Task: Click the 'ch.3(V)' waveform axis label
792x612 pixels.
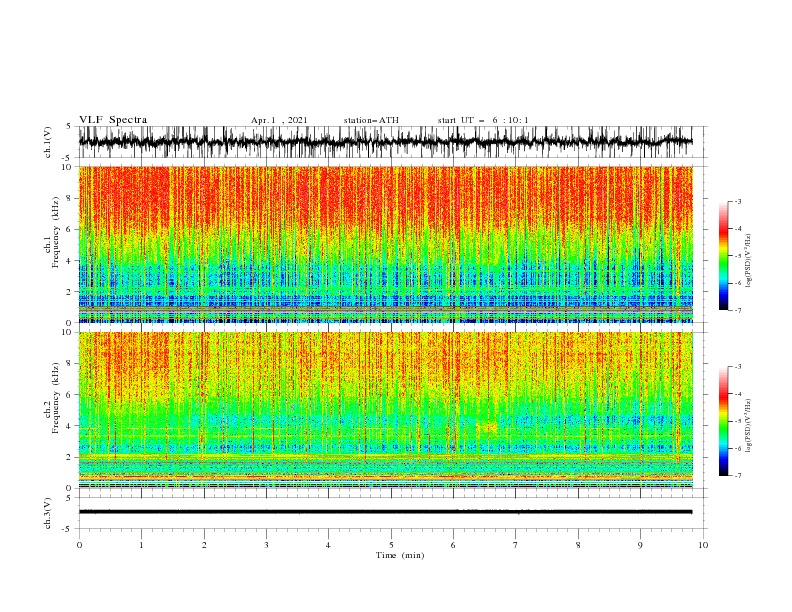Action: (48, 513)
